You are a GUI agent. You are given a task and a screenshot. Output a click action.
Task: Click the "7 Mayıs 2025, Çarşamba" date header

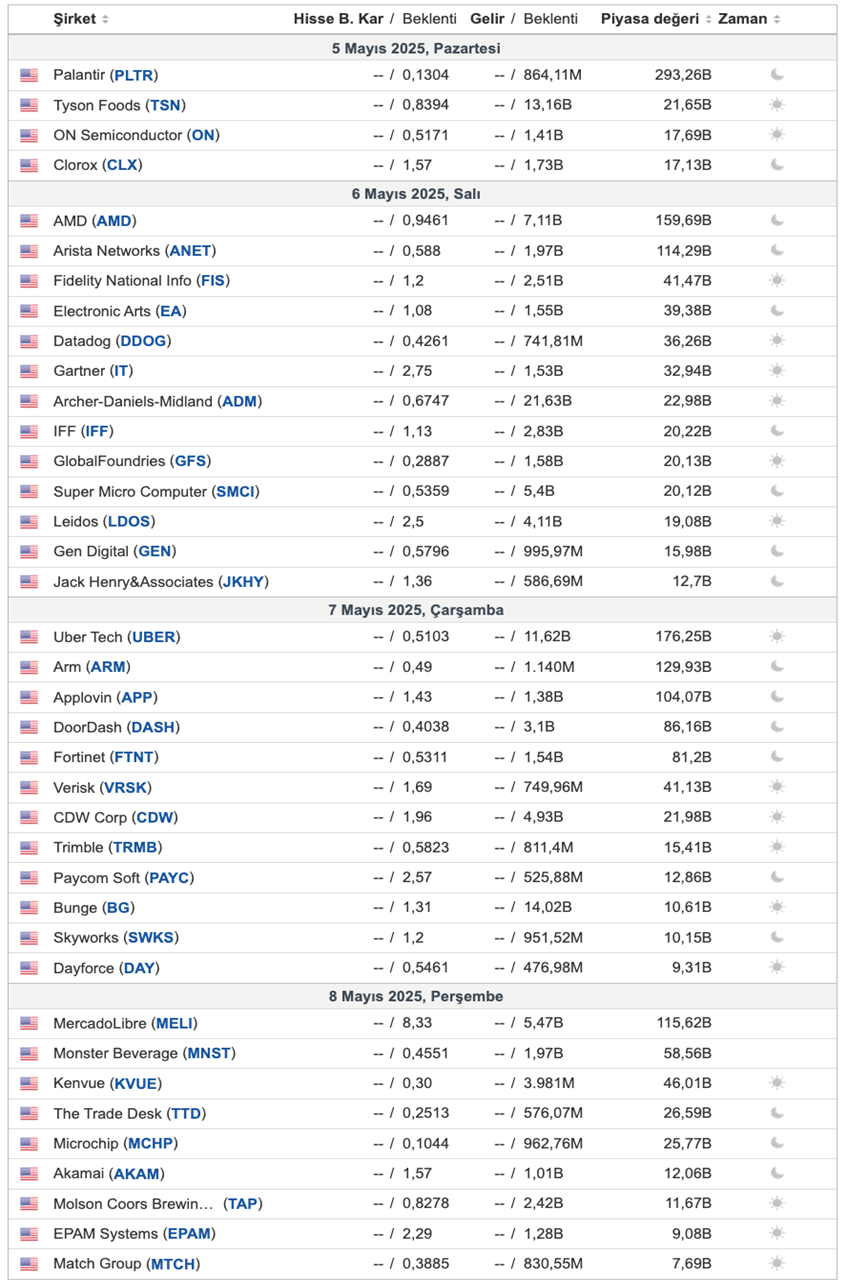416,610
